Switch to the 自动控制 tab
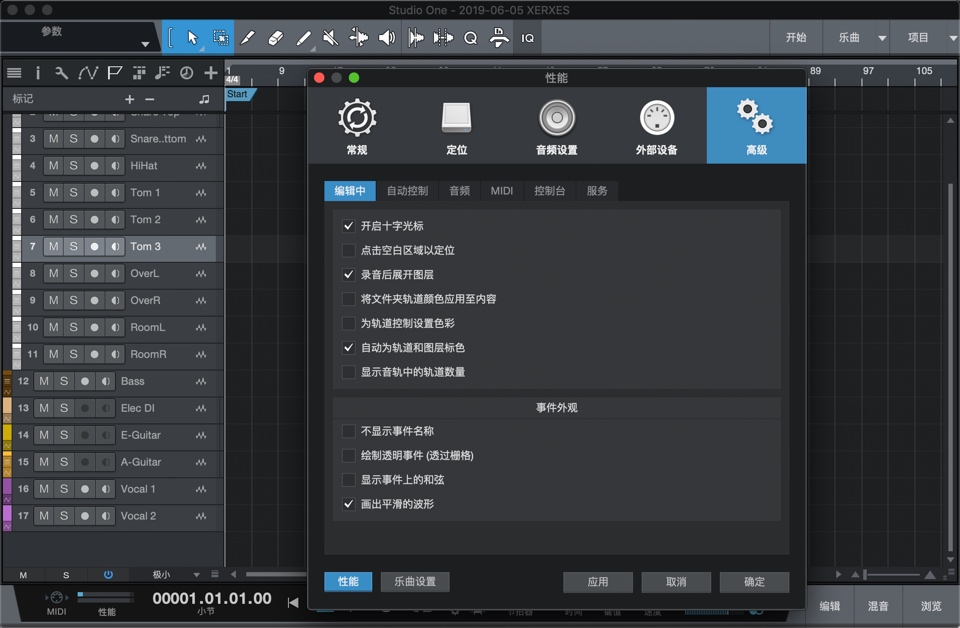The width and height of the screenshot is (960, 628). point(407,190)
